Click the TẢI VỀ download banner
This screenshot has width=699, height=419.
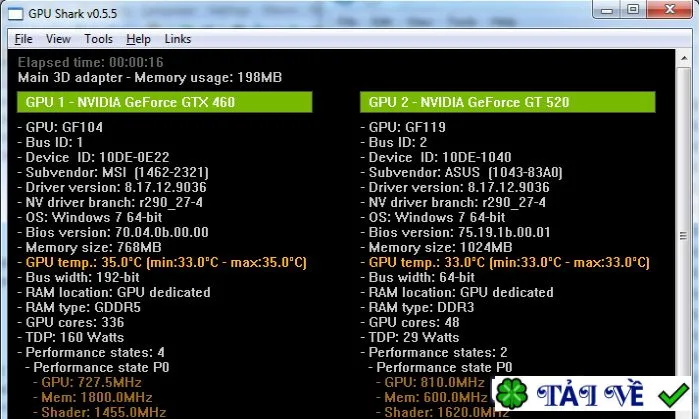(x=592, y=394)
